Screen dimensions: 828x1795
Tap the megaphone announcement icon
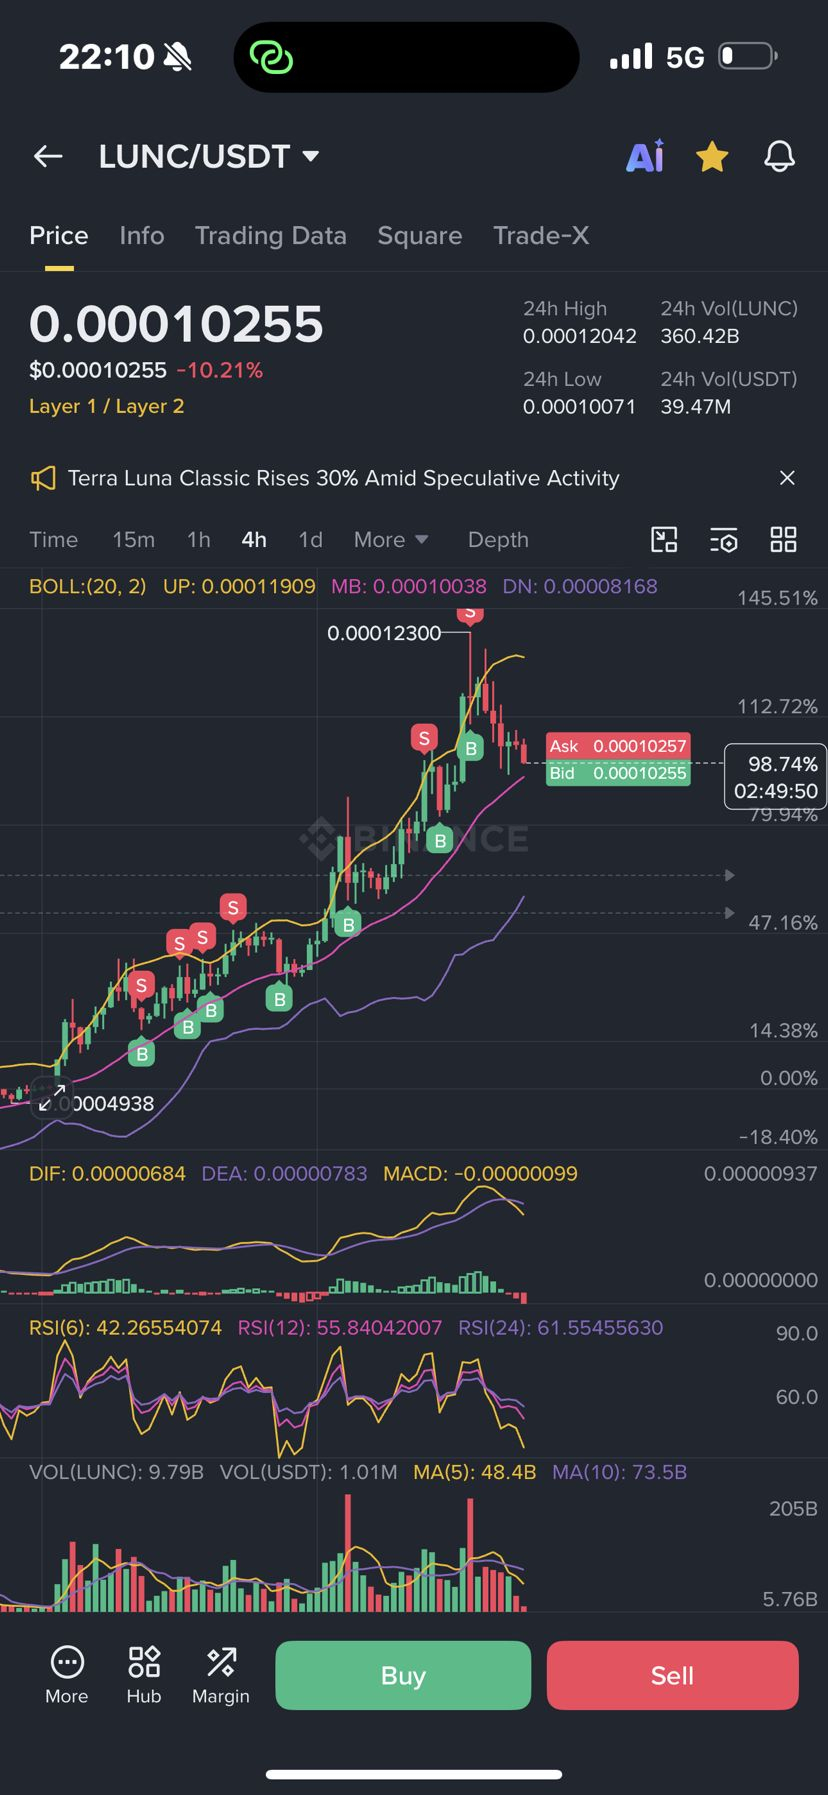coord(43,478)
